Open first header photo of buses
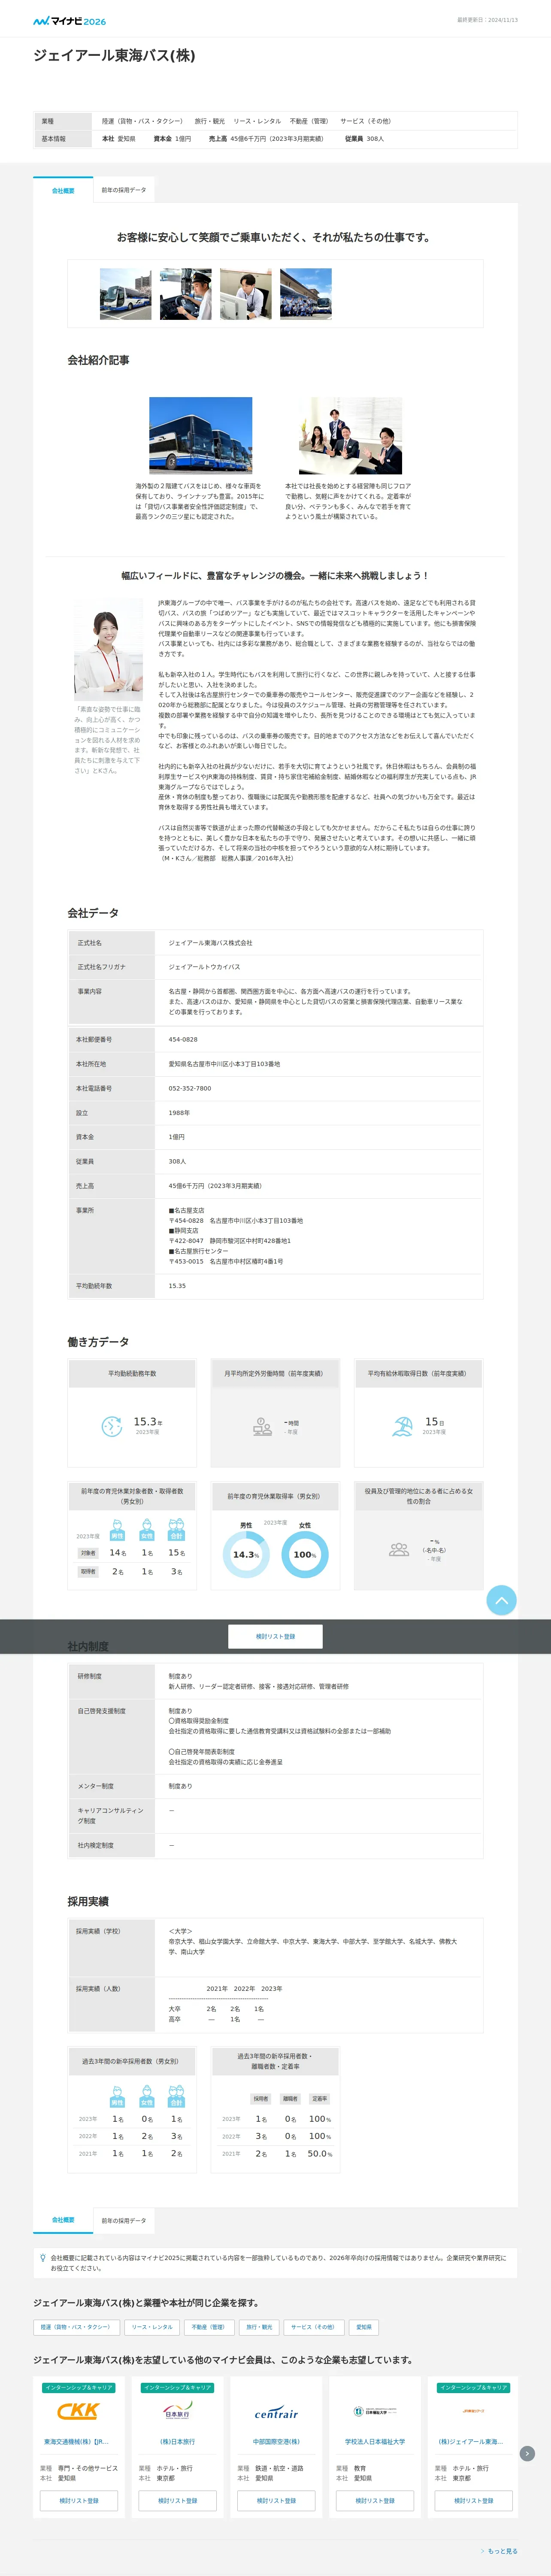Viewport: 551px width, 2576px height. point(126,294)
